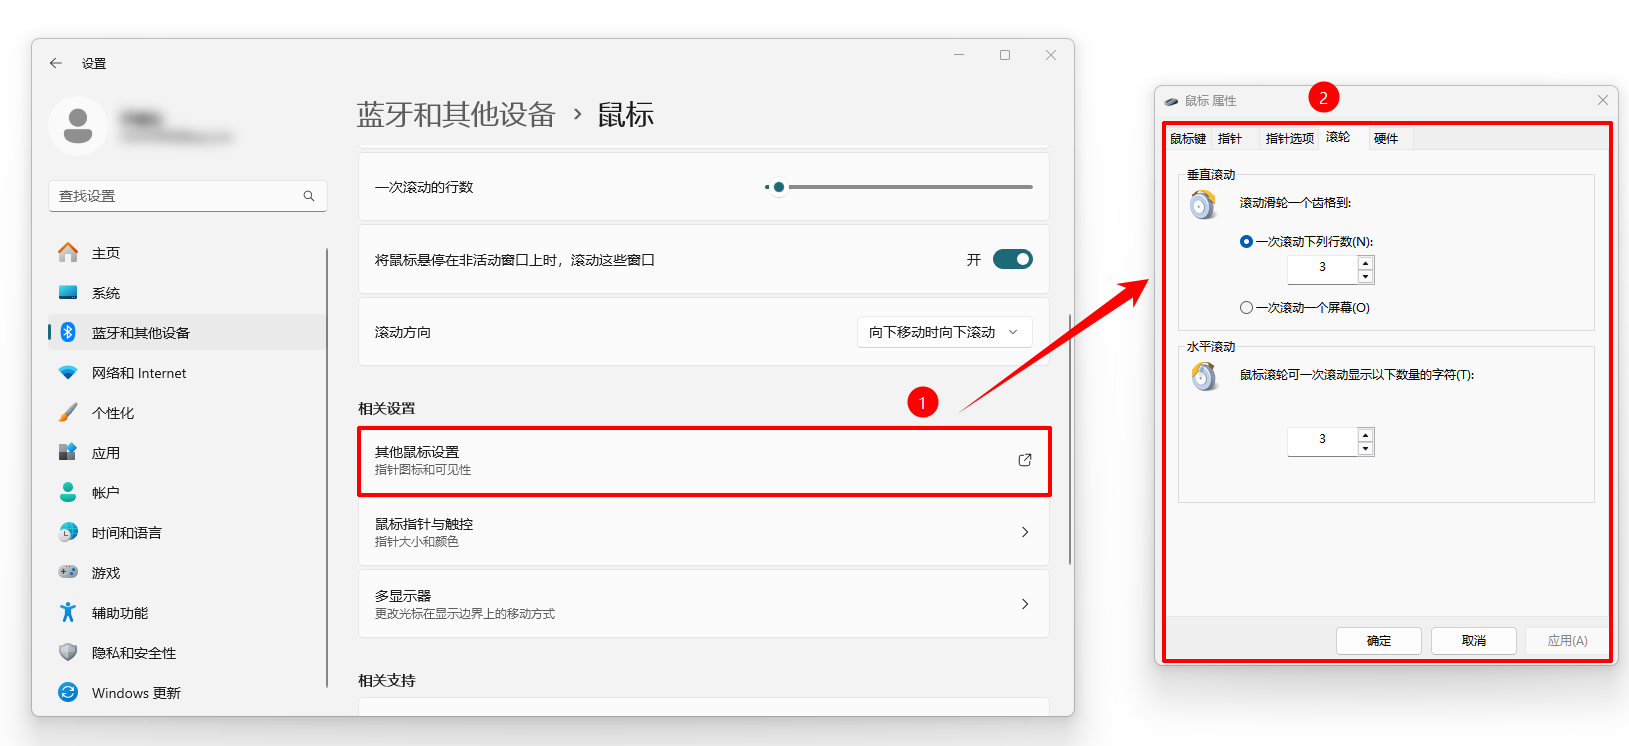This screenshot has width=1629, height=746.
Task: Click 应用(A) button
Action: [1568, 640]
